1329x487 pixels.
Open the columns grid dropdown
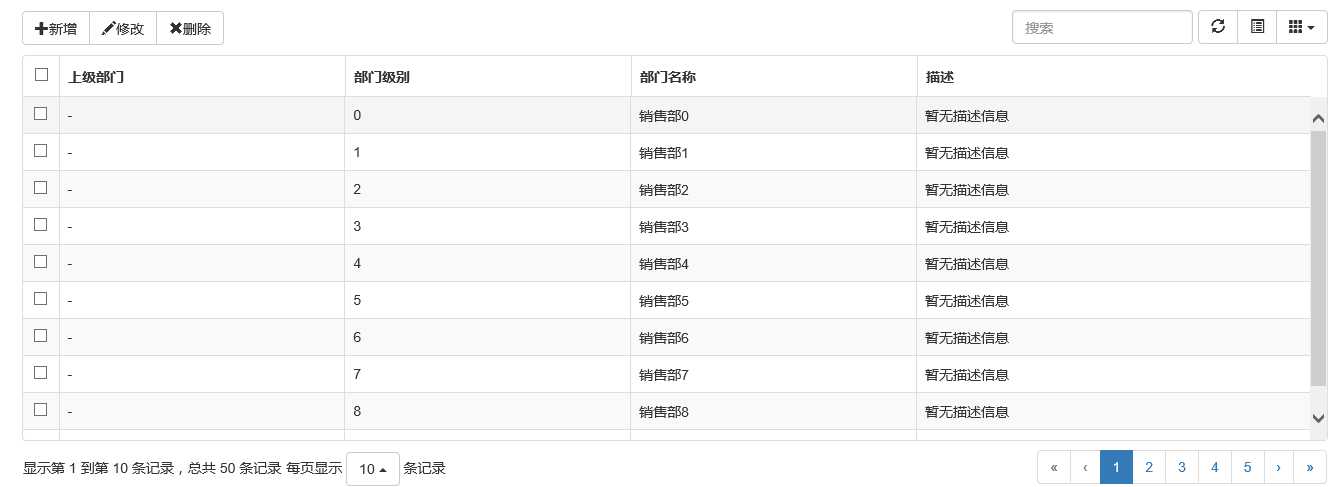coord(1302,28)
